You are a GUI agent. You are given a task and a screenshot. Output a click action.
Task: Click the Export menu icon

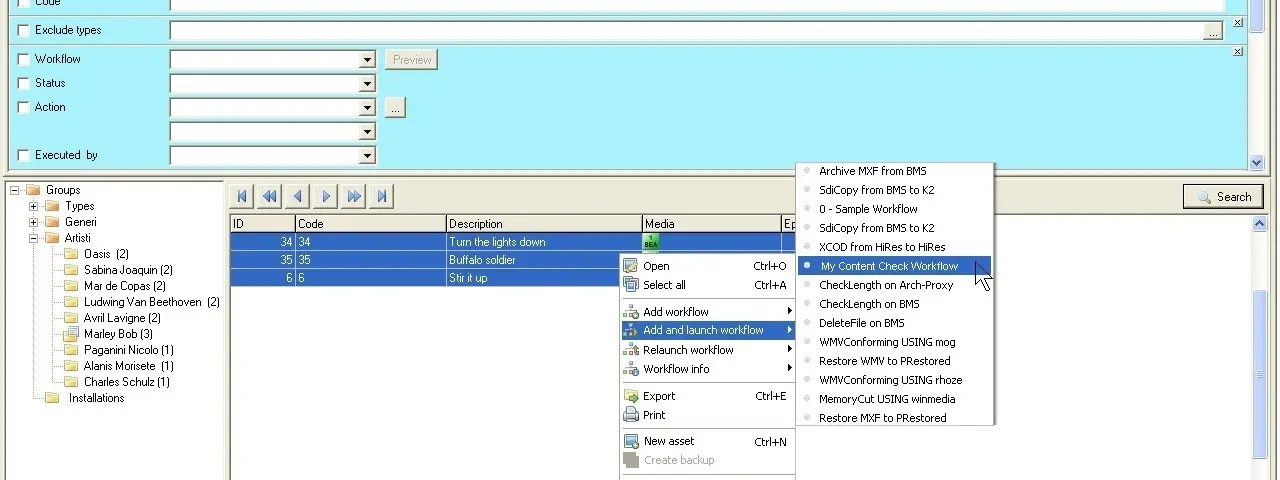click(x=631, y=396)
